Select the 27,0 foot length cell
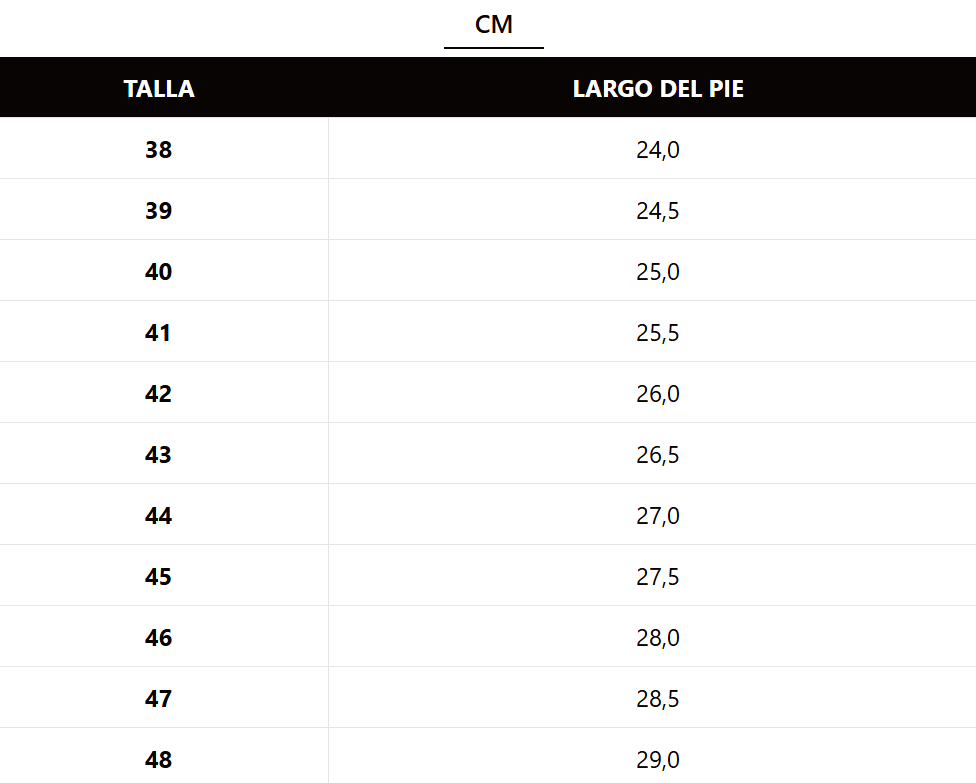 [x=658, y=516]
